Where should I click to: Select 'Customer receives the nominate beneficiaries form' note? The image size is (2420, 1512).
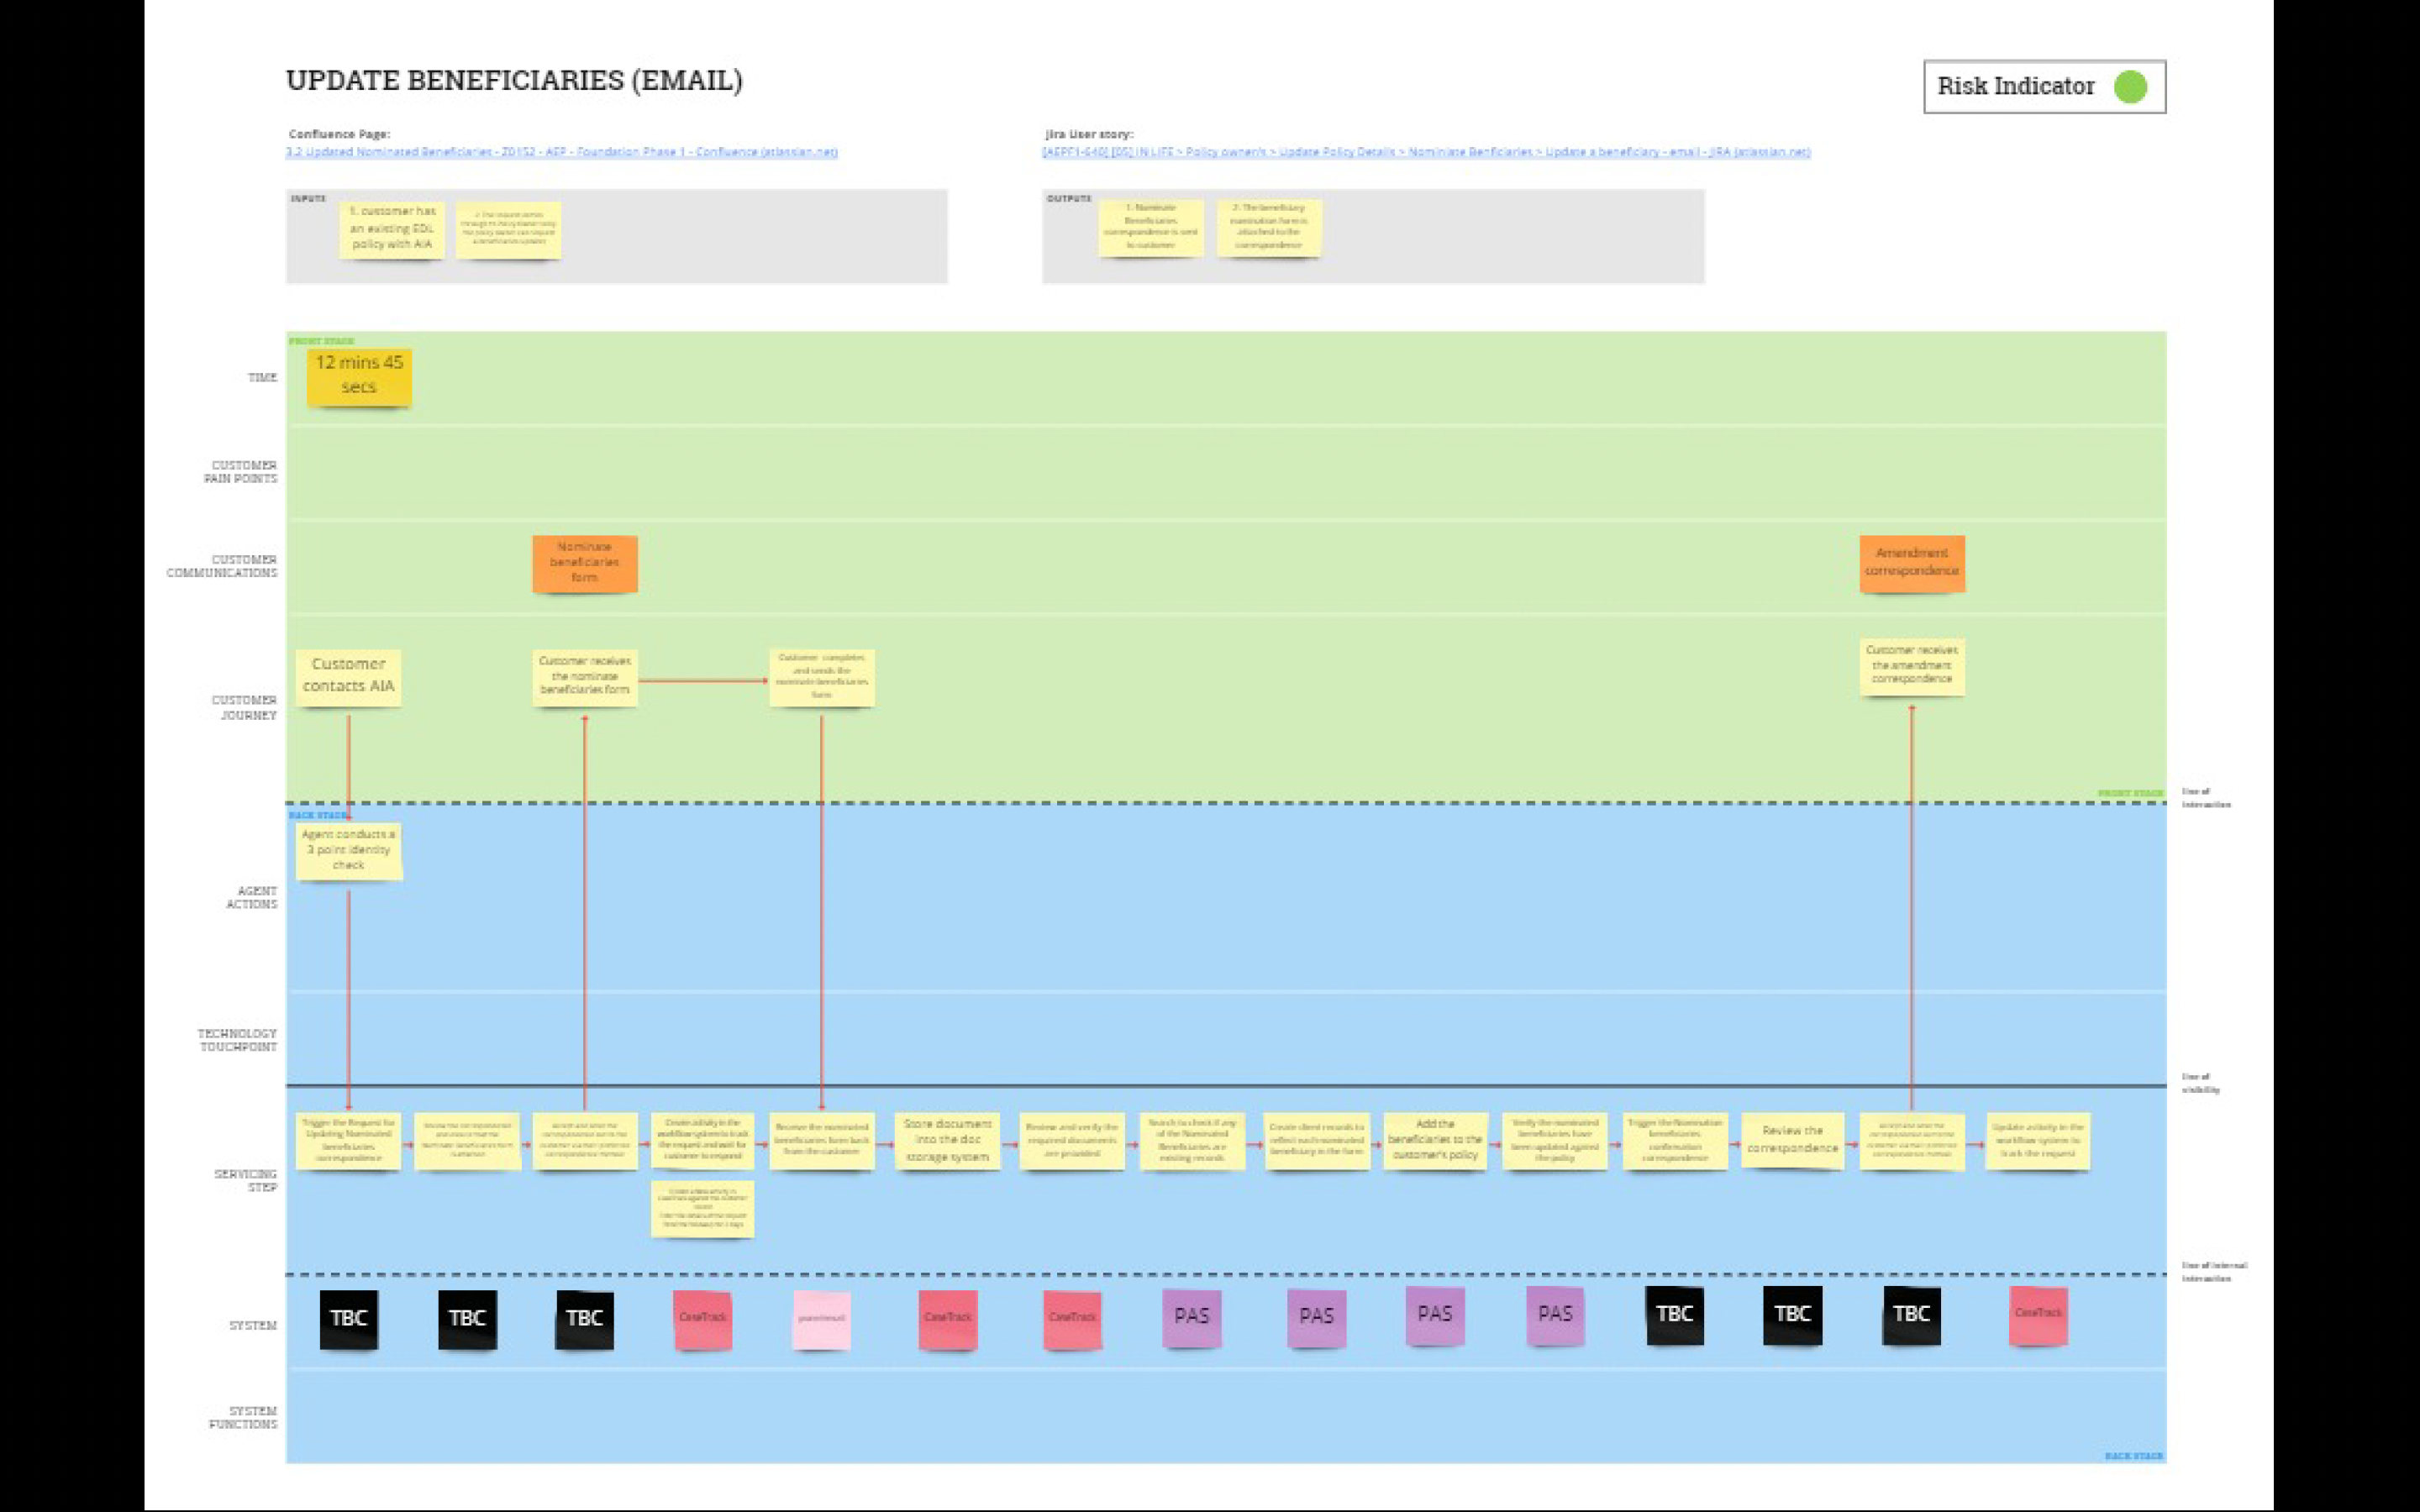[x=585, y=677]
